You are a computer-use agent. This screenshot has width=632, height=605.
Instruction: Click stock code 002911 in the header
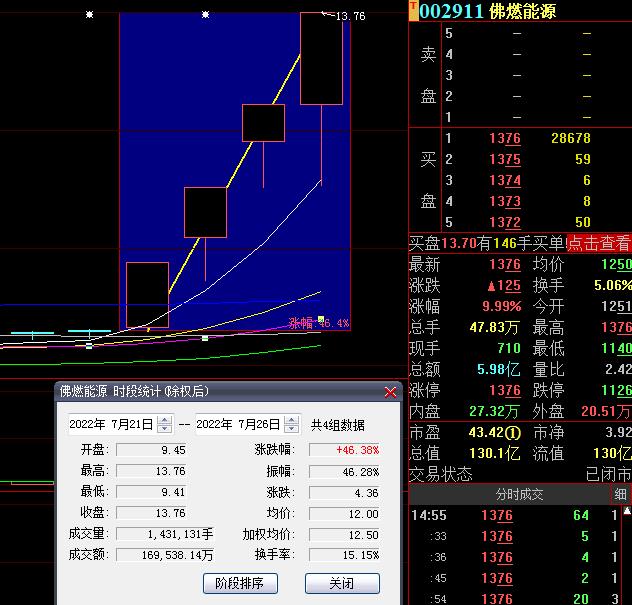[x=451, y=11]
